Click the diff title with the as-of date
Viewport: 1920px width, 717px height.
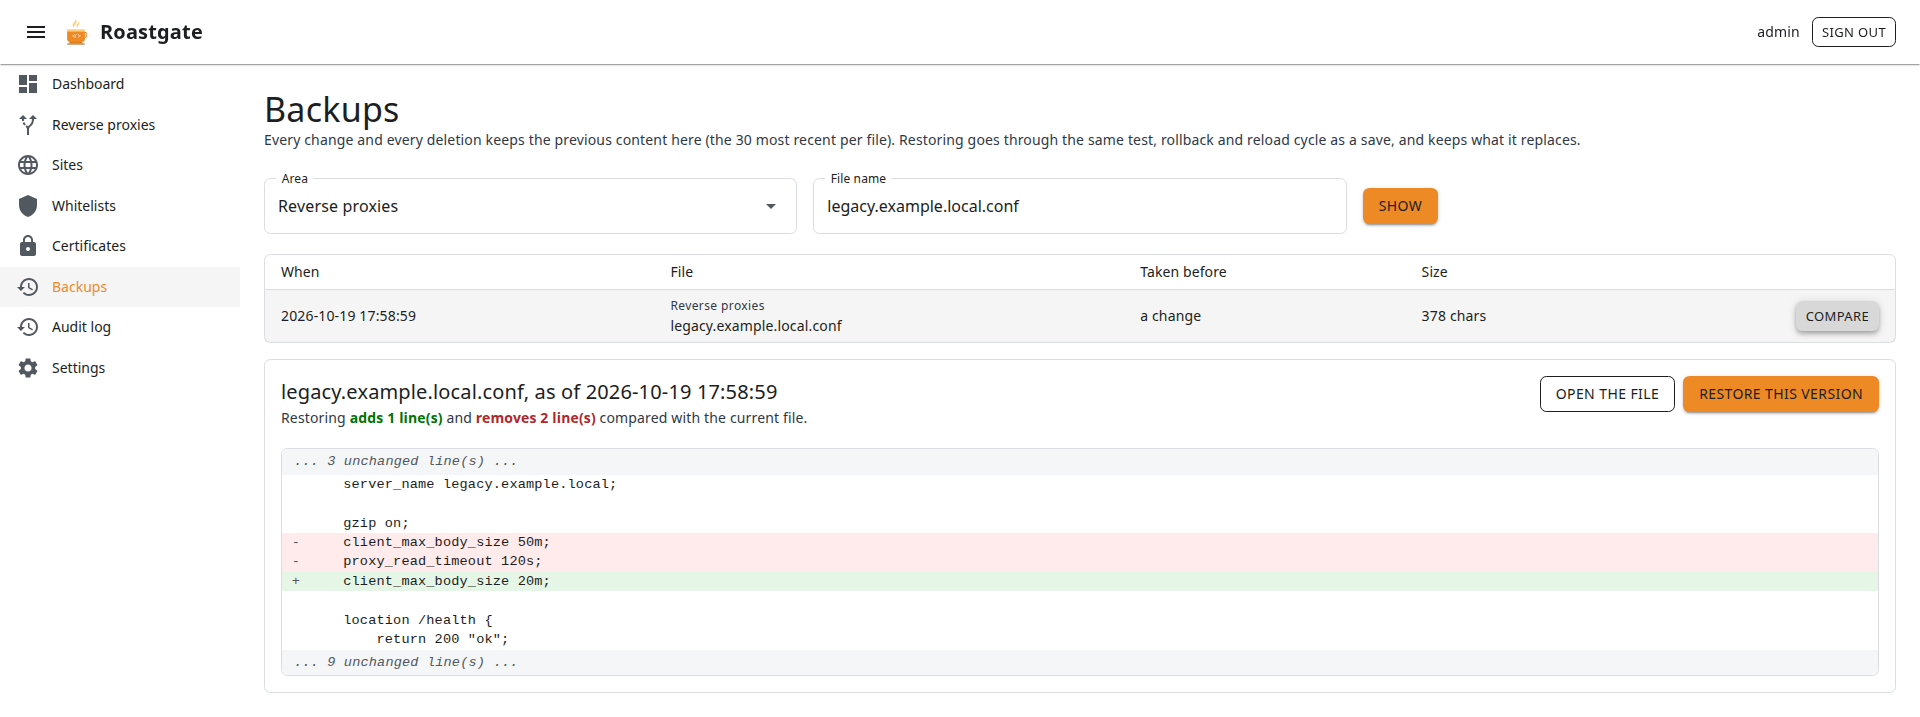pyautogui.click(x=529, y=392)
